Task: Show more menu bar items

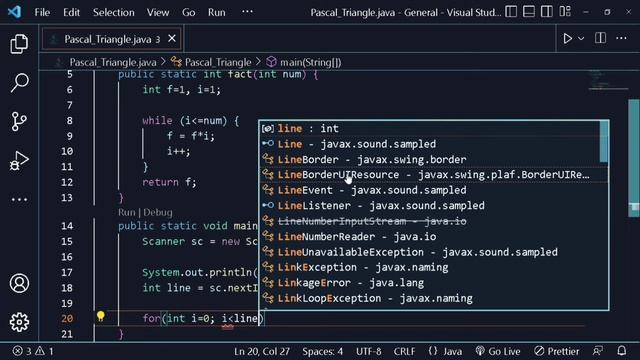Action: [x=247, y=12]
